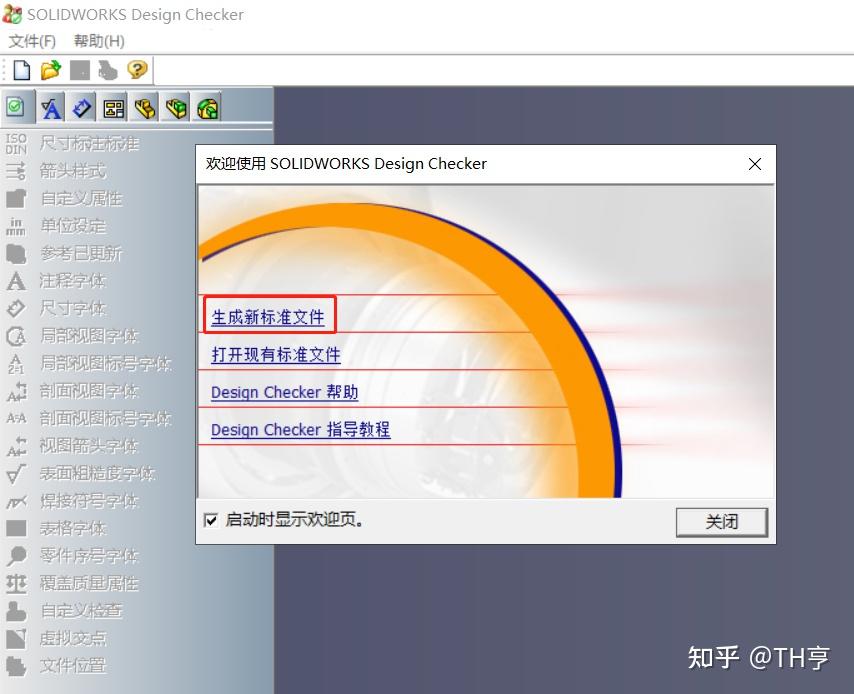This screenshot has width=854, height=694.
Task: Click the Open folder icon on the toolbar
Action: (x=48, y=69)
